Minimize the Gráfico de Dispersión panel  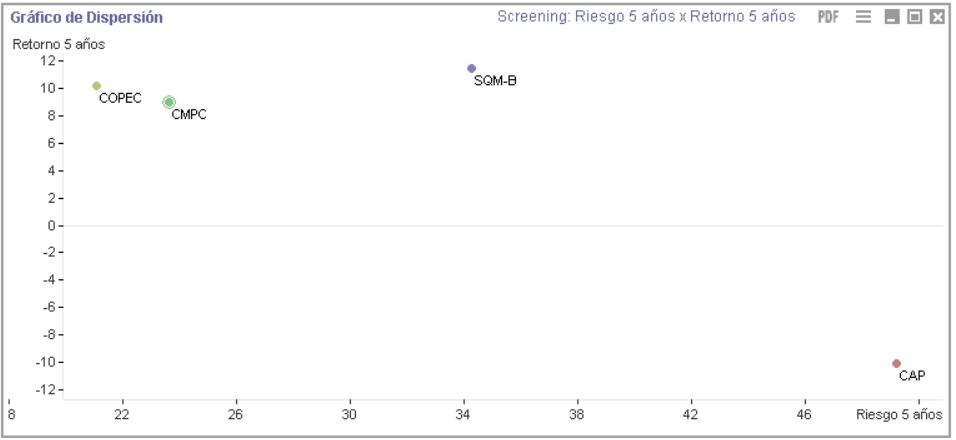892,17
